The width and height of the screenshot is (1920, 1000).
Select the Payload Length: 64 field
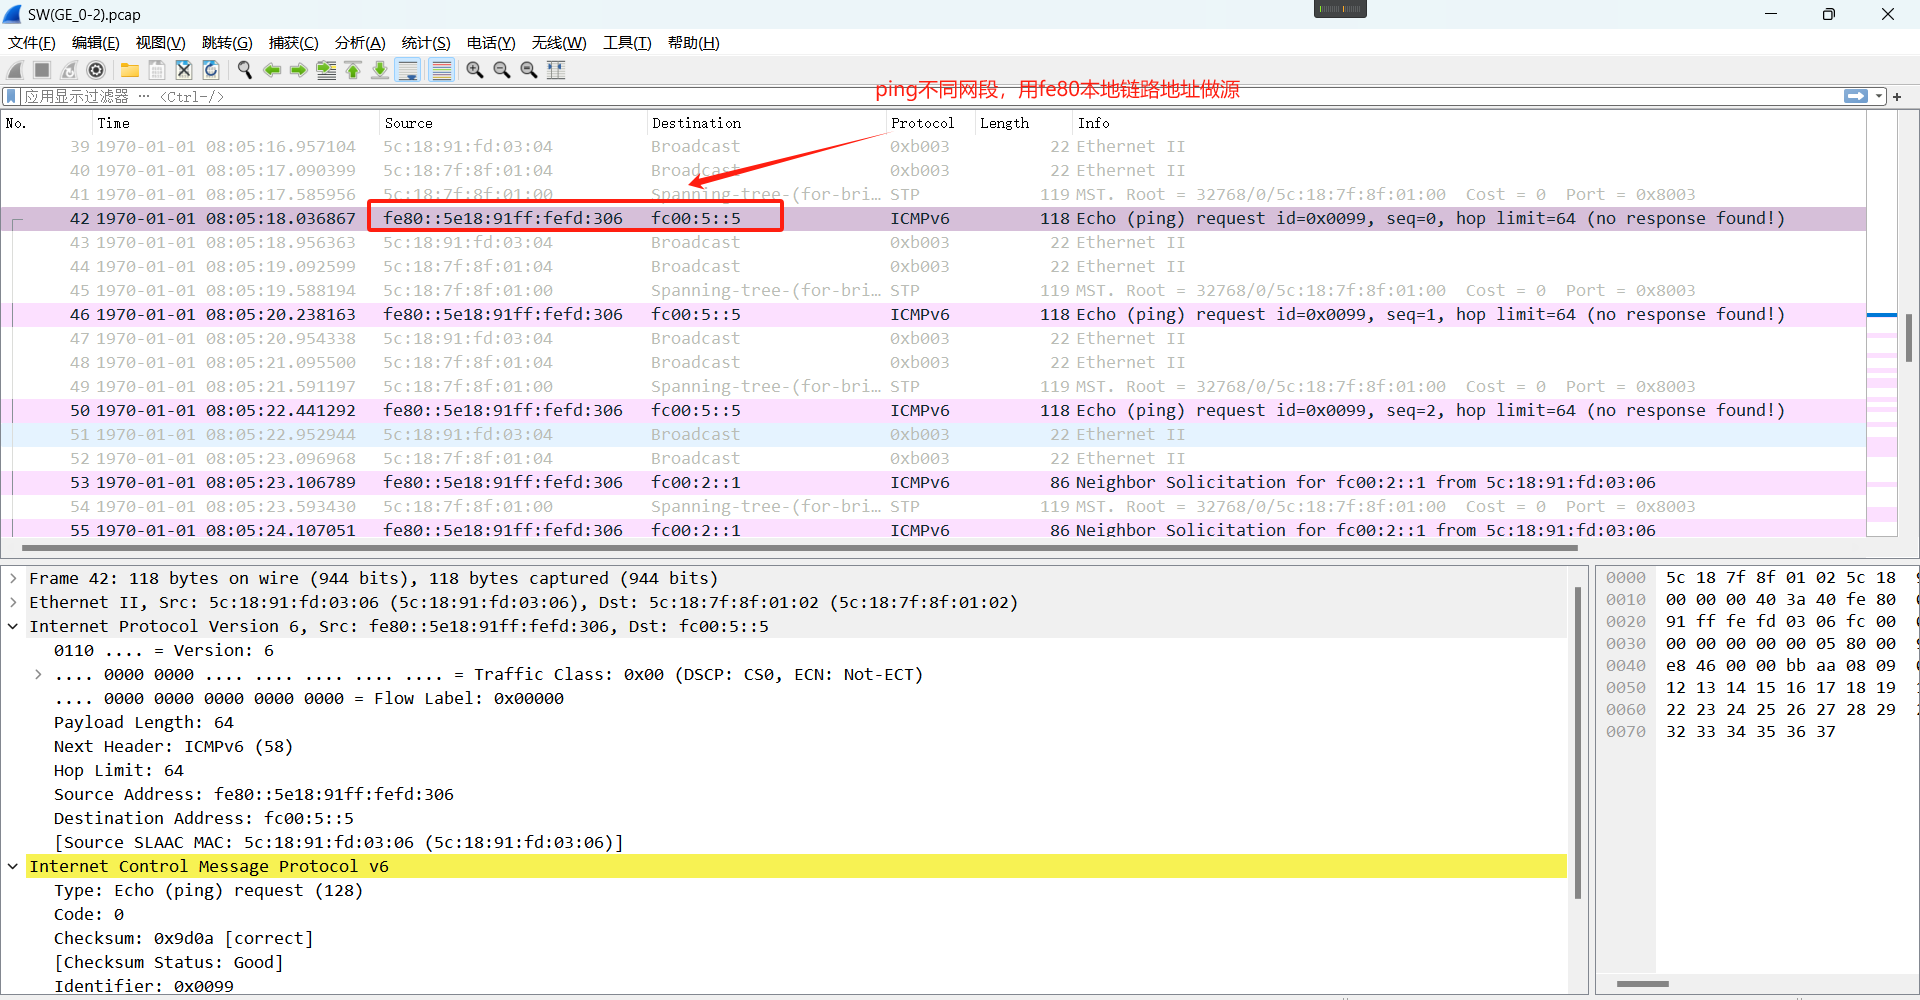click(x=144, y=722)
